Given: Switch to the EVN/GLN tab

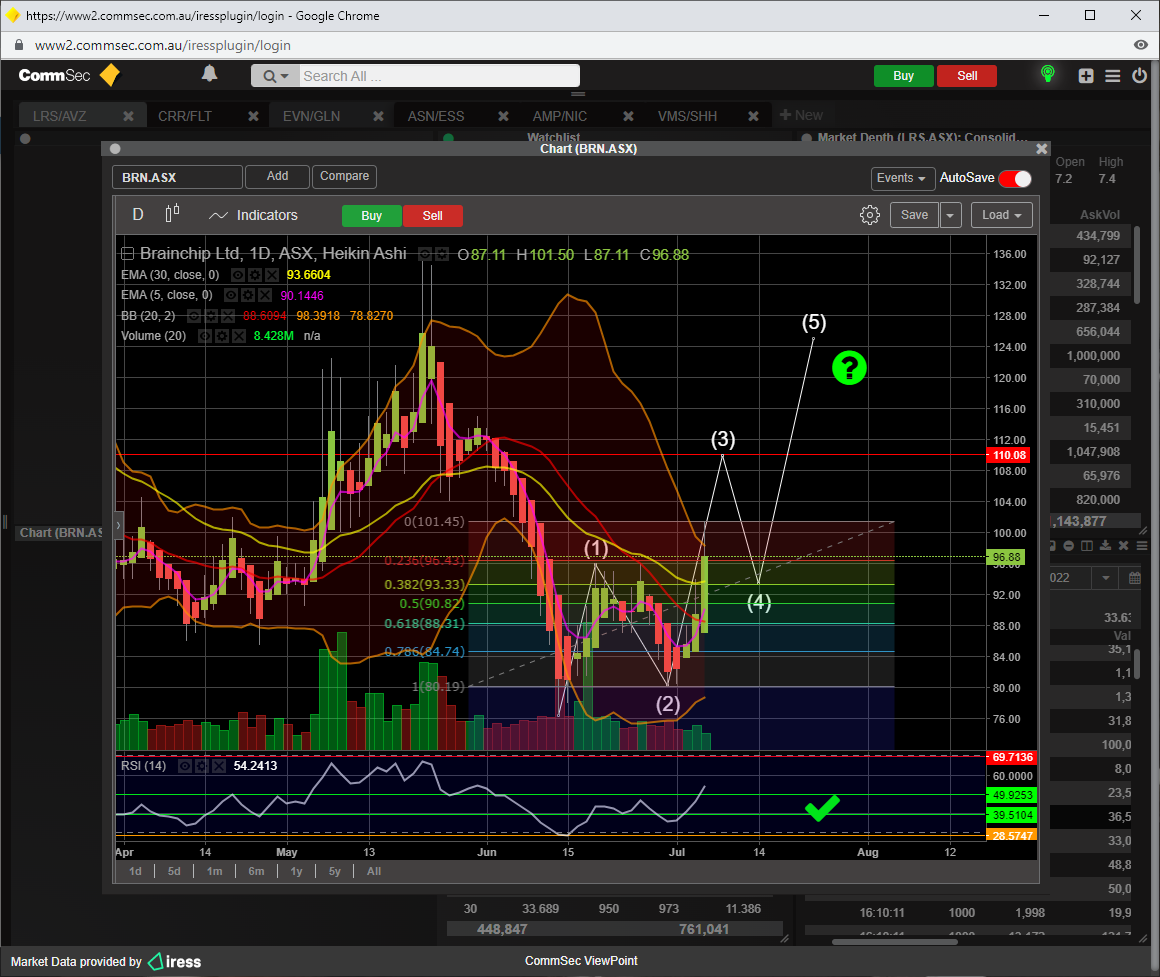Looking at the screenshot, I should [x=311, y=116].
